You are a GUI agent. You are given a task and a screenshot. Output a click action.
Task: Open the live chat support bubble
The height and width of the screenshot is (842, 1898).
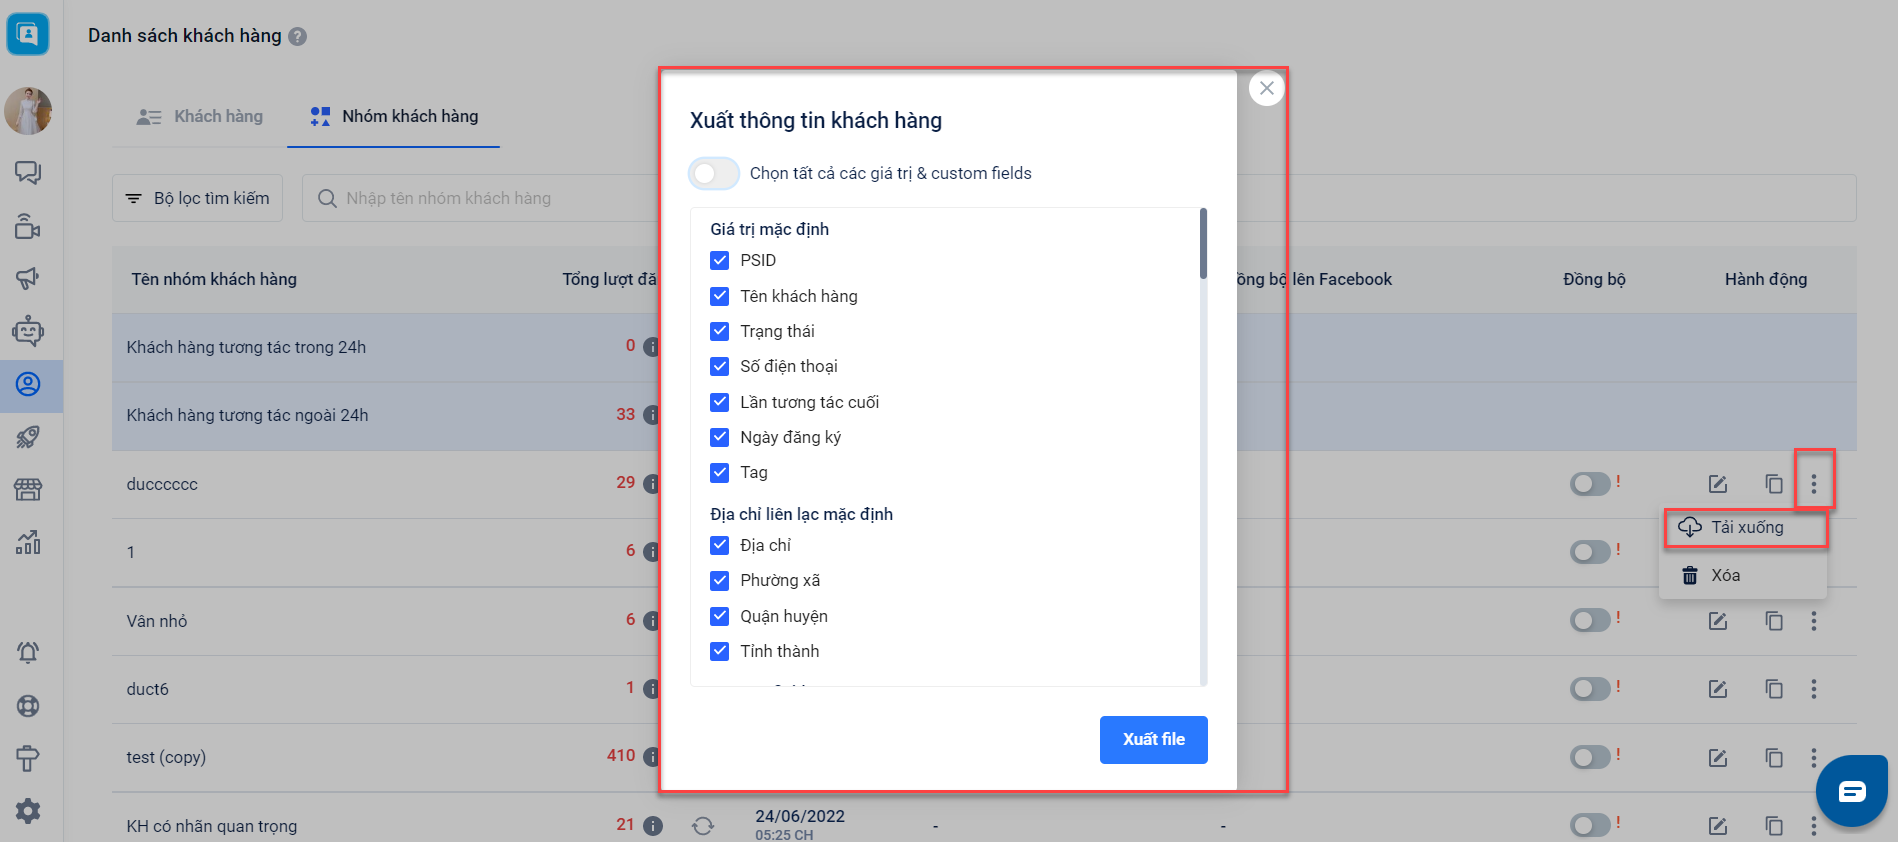pos(1851,792)
